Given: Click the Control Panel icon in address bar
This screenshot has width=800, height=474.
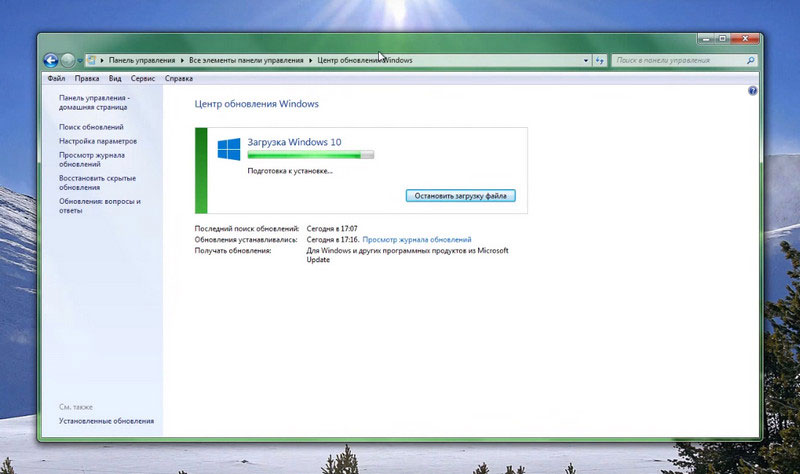Looking at the screenshot, I should coord(92,60).
